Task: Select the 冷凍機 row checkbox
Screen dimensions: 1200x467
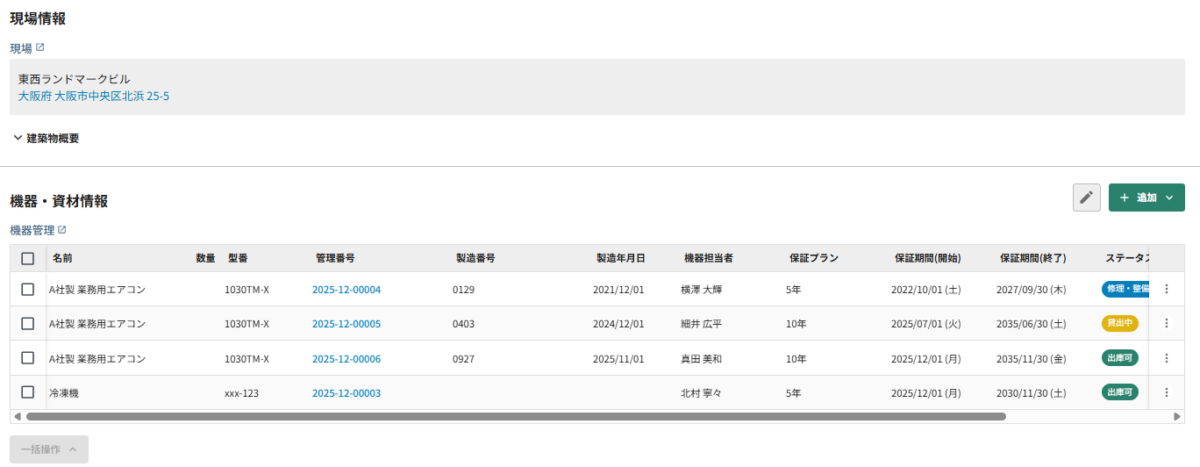Action: point(28,392)
